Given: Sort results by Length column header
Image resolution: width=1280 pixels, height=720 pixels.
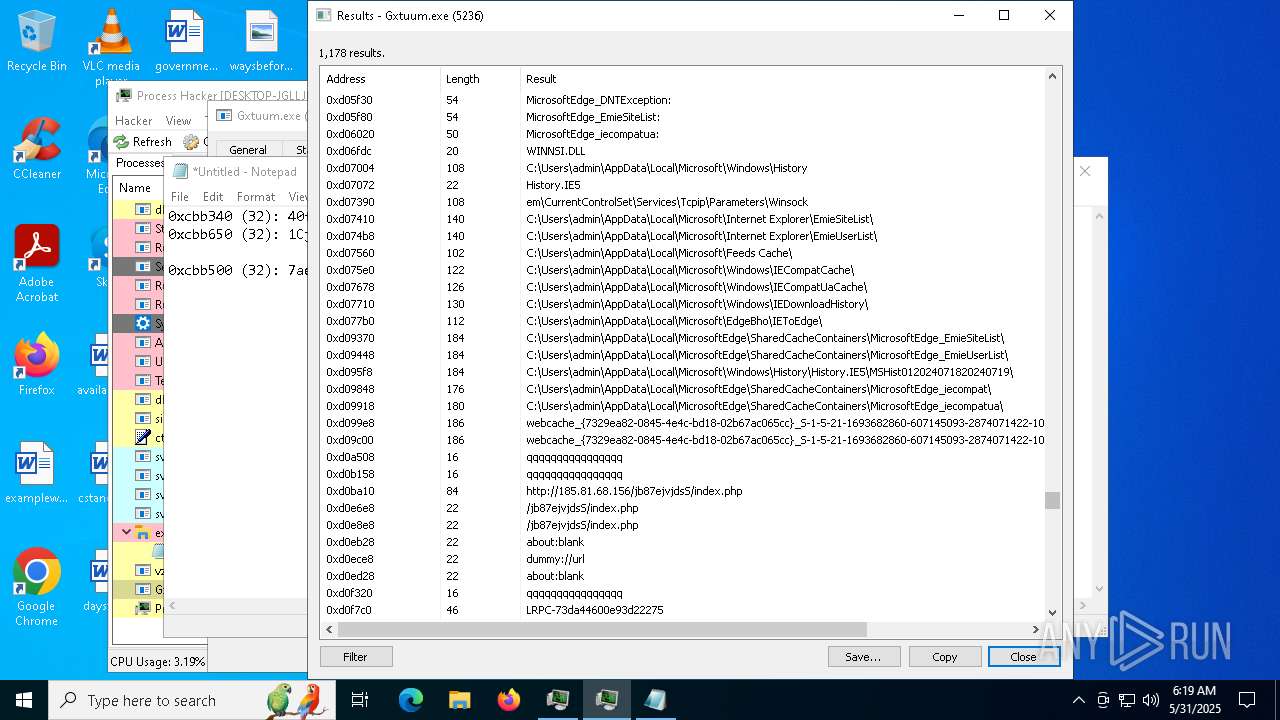Looking at the screenshot, I should pyautogui.click(x=481, y=79).
